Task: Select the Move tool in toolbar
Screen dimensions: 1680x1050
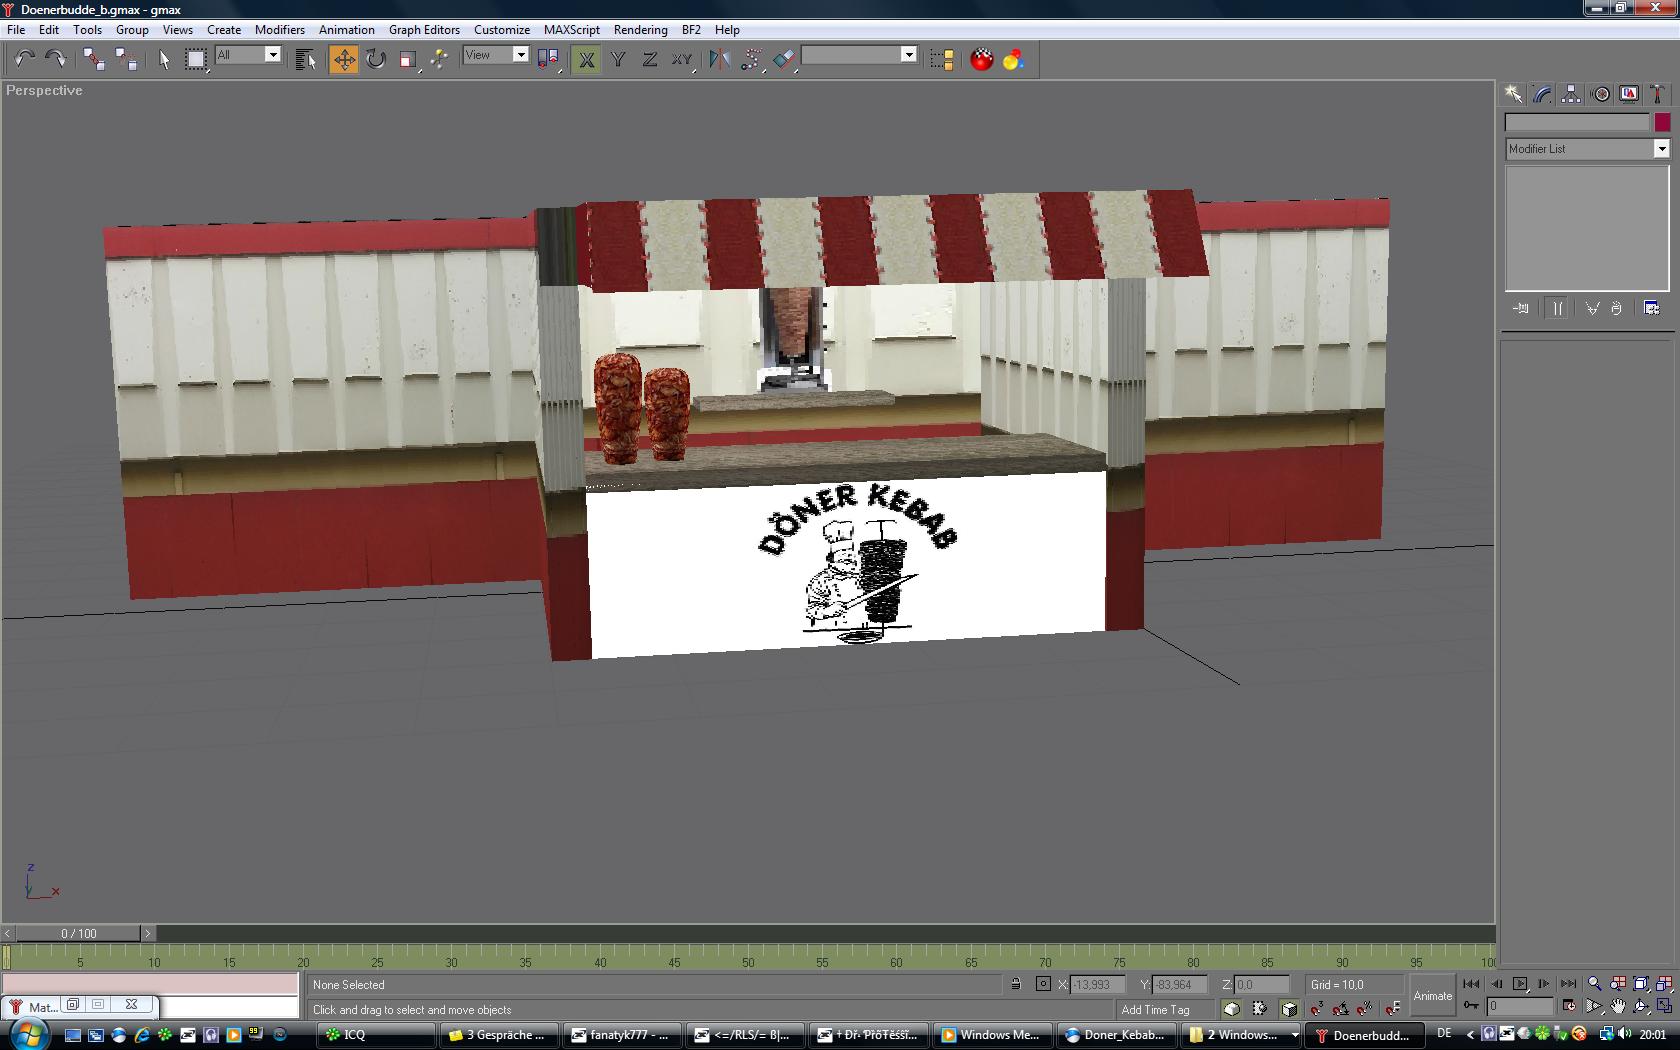Action: (343, 60)
